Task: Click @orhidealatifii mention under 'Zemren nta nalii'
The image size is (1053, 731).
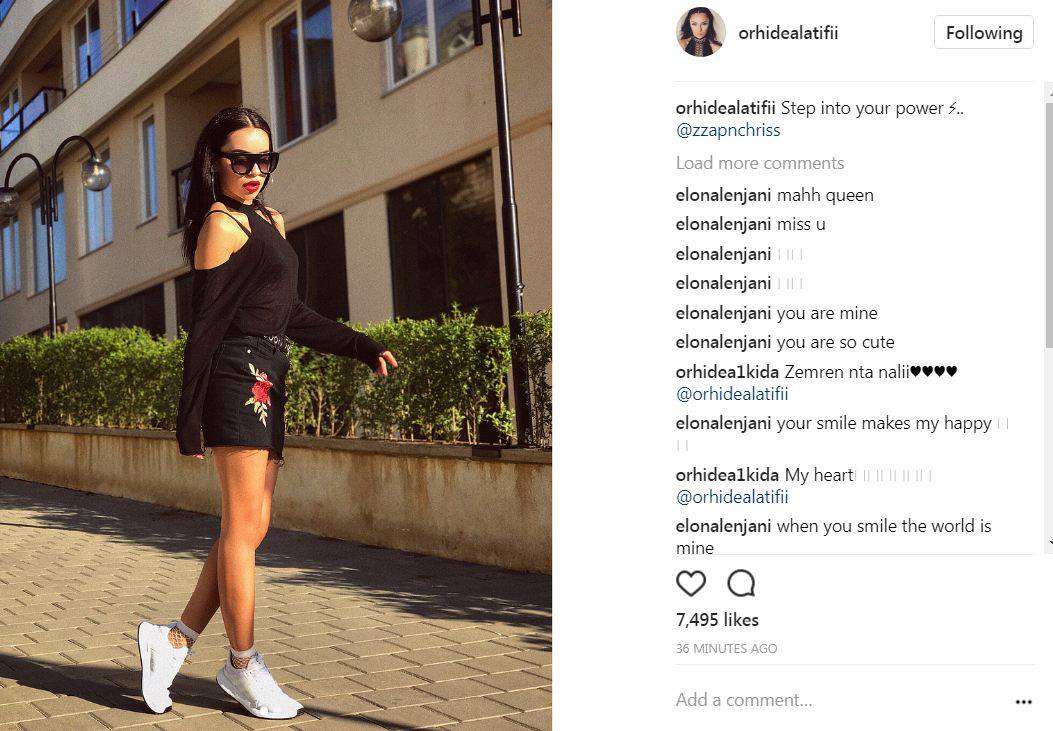Action: 732,394
